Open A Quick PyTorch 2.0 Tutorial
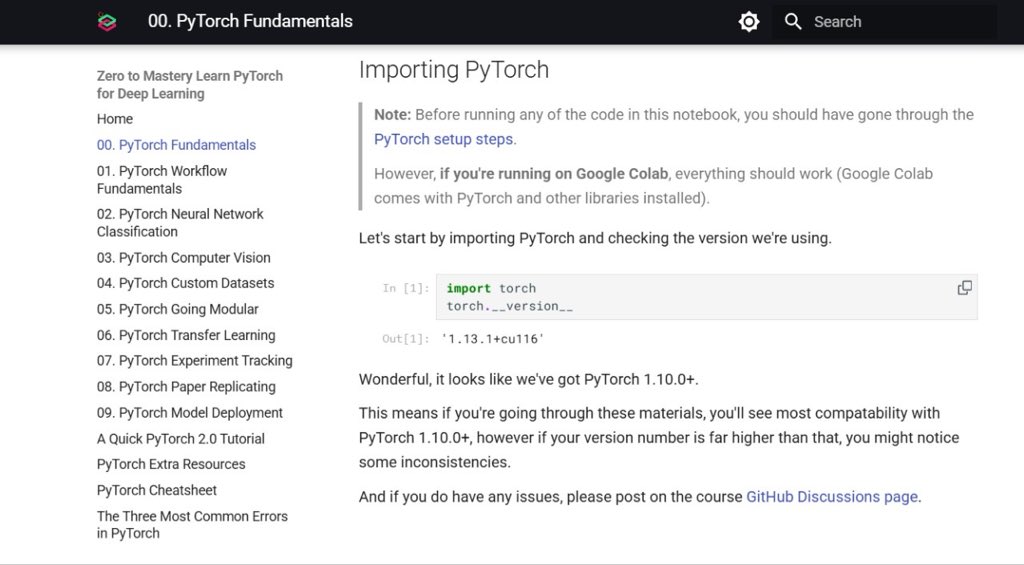1024x565 pixels. pyautogui.click(x=181, y=439)
